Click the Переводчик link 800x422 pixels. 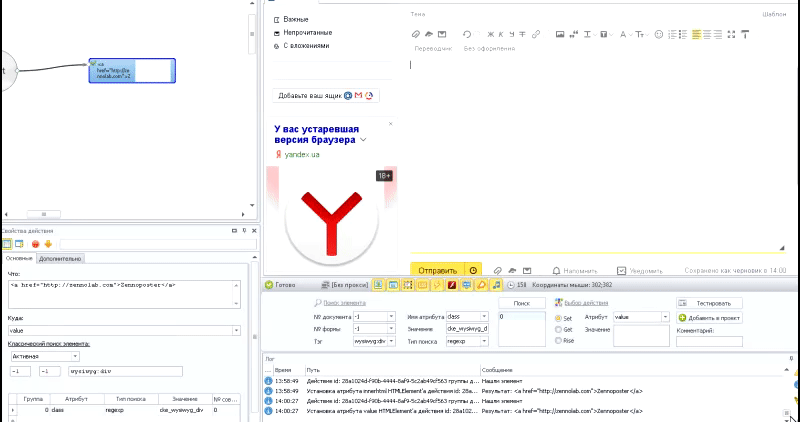pos(434,48)
